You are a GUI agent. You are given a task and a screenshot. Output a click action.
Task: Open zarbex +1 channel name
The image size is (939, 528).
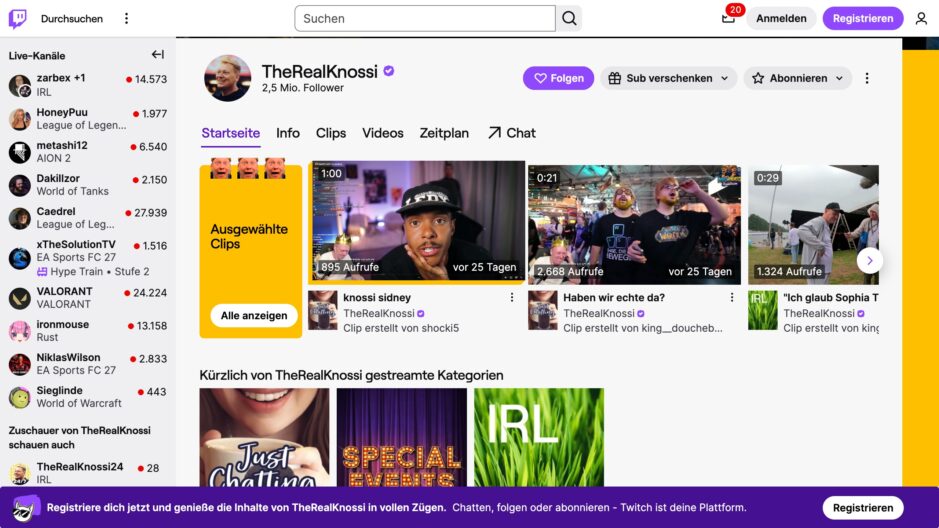pos(61,78)
